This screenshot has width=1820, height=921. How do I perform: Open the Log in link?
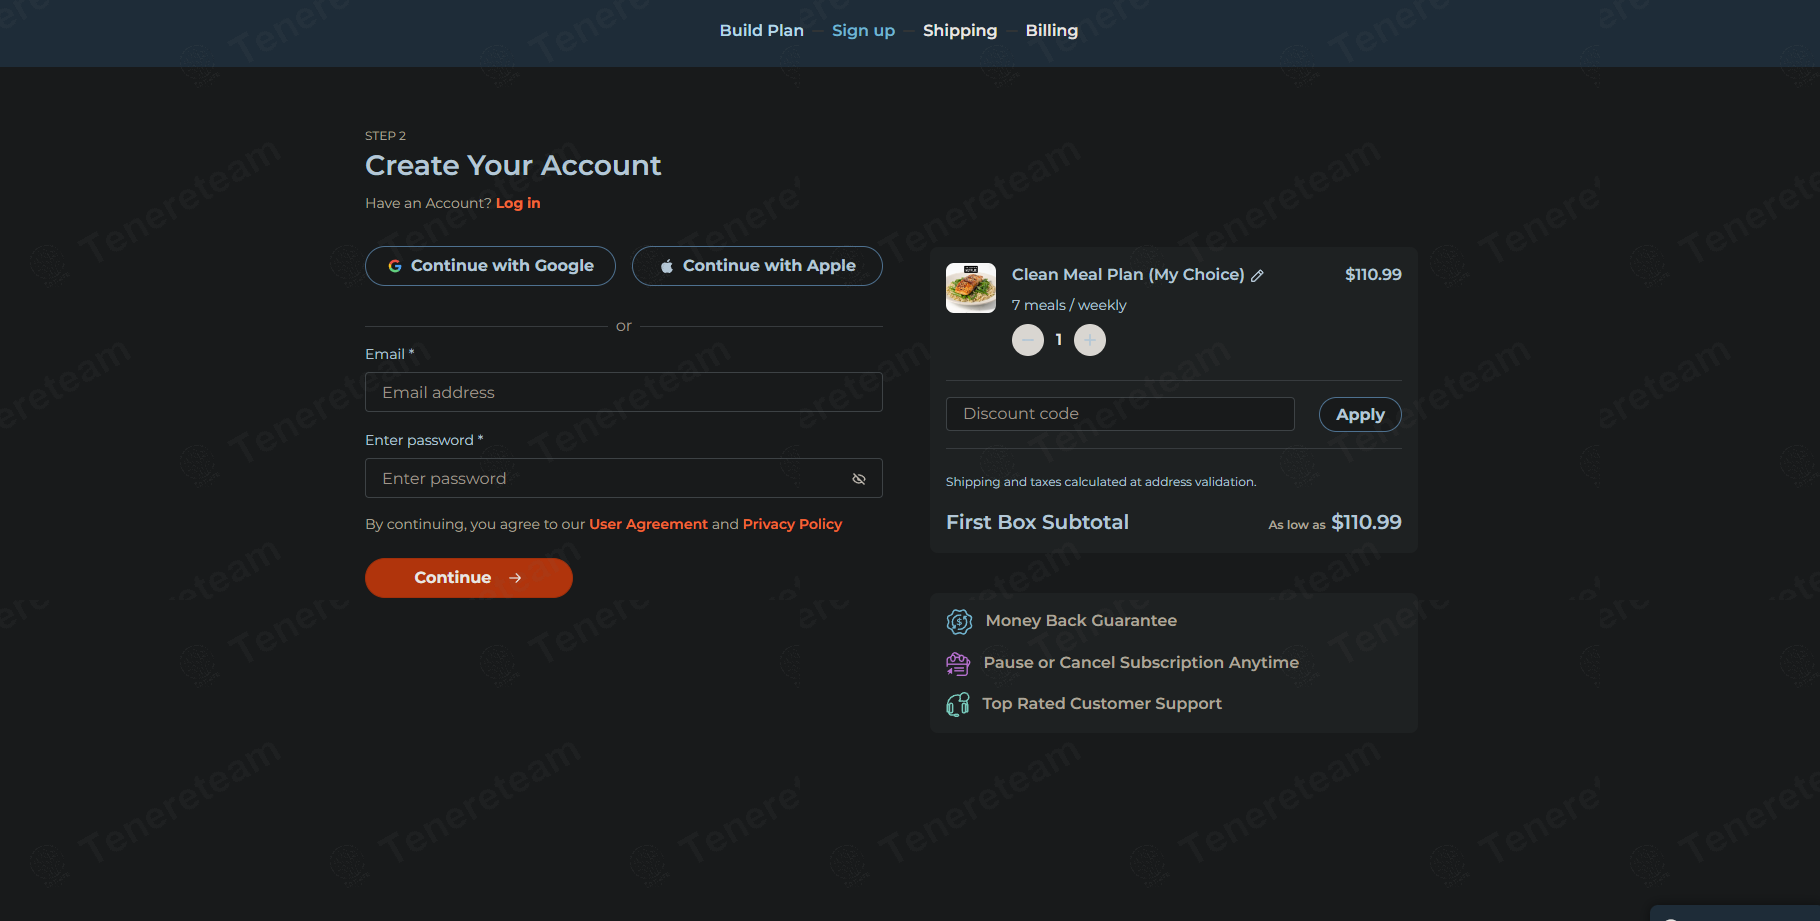tap(518, 203)
